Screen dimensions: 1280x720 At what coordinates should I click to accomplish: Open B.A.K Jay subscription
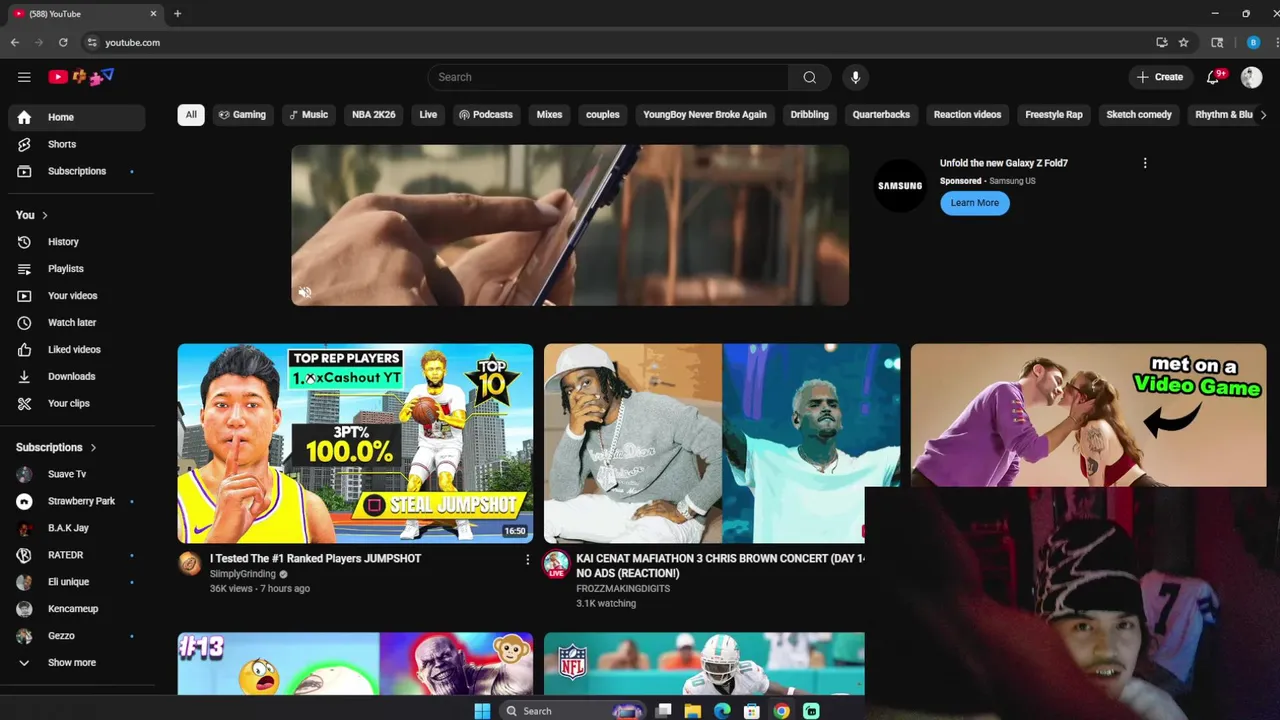coord(77,528)
